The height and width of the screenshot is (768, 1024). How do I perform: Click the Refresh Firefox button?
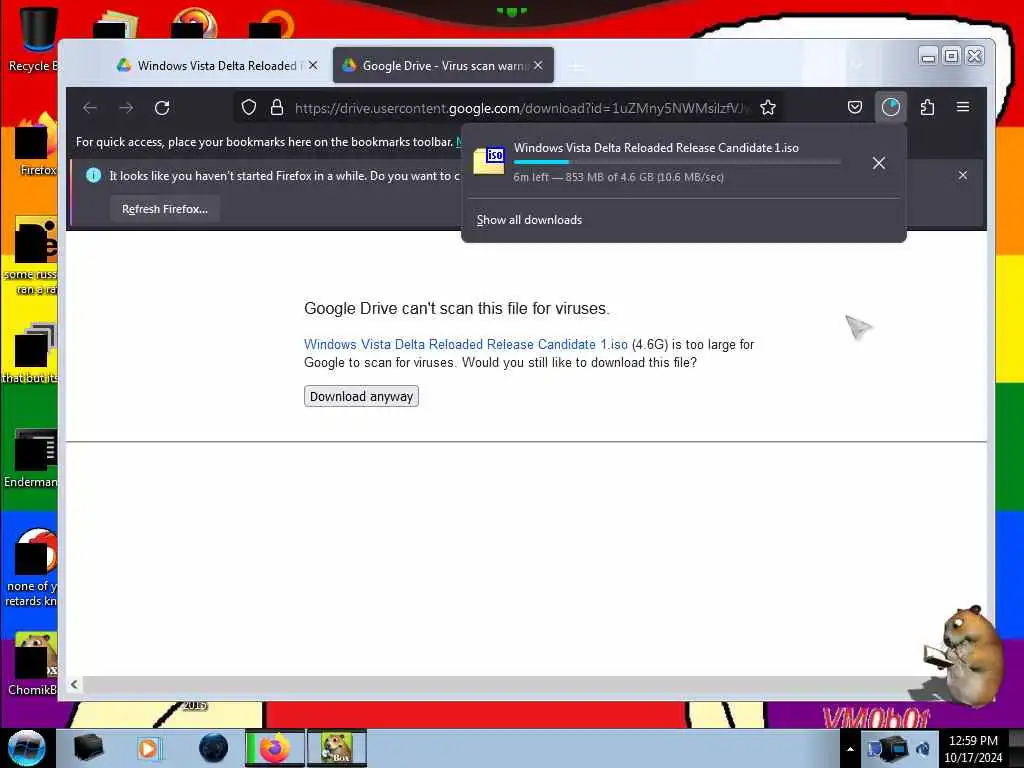[x=165, y=209]
